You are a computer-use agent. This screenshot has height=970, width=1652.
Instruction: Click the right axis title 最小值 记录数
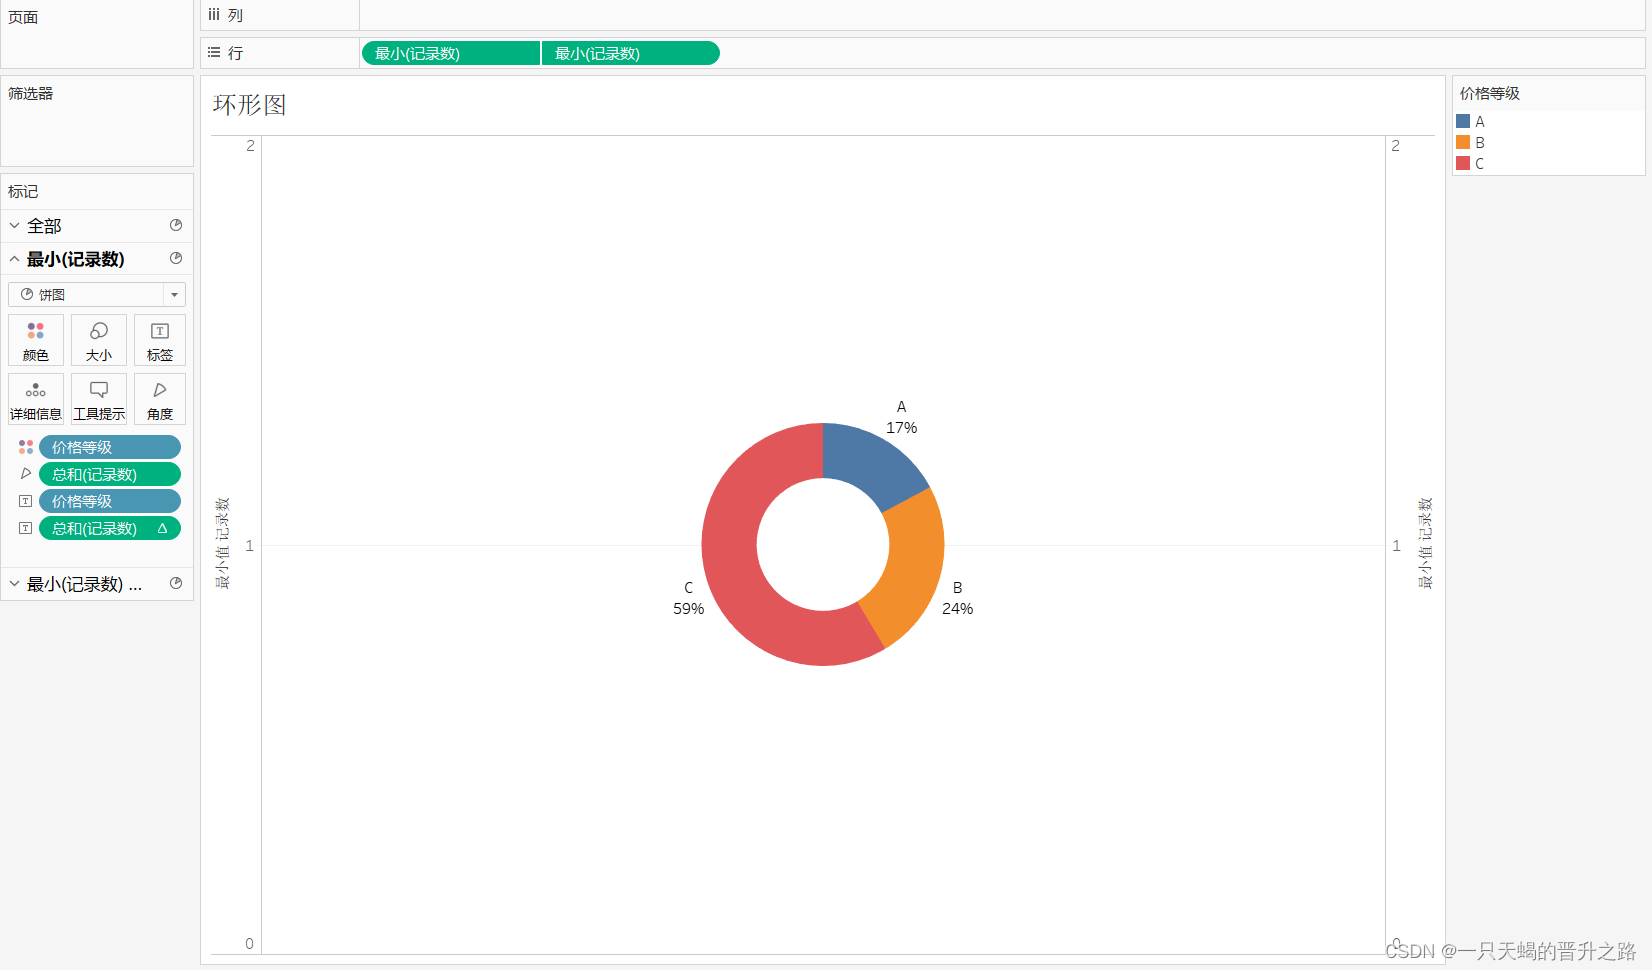[1425, 543]
